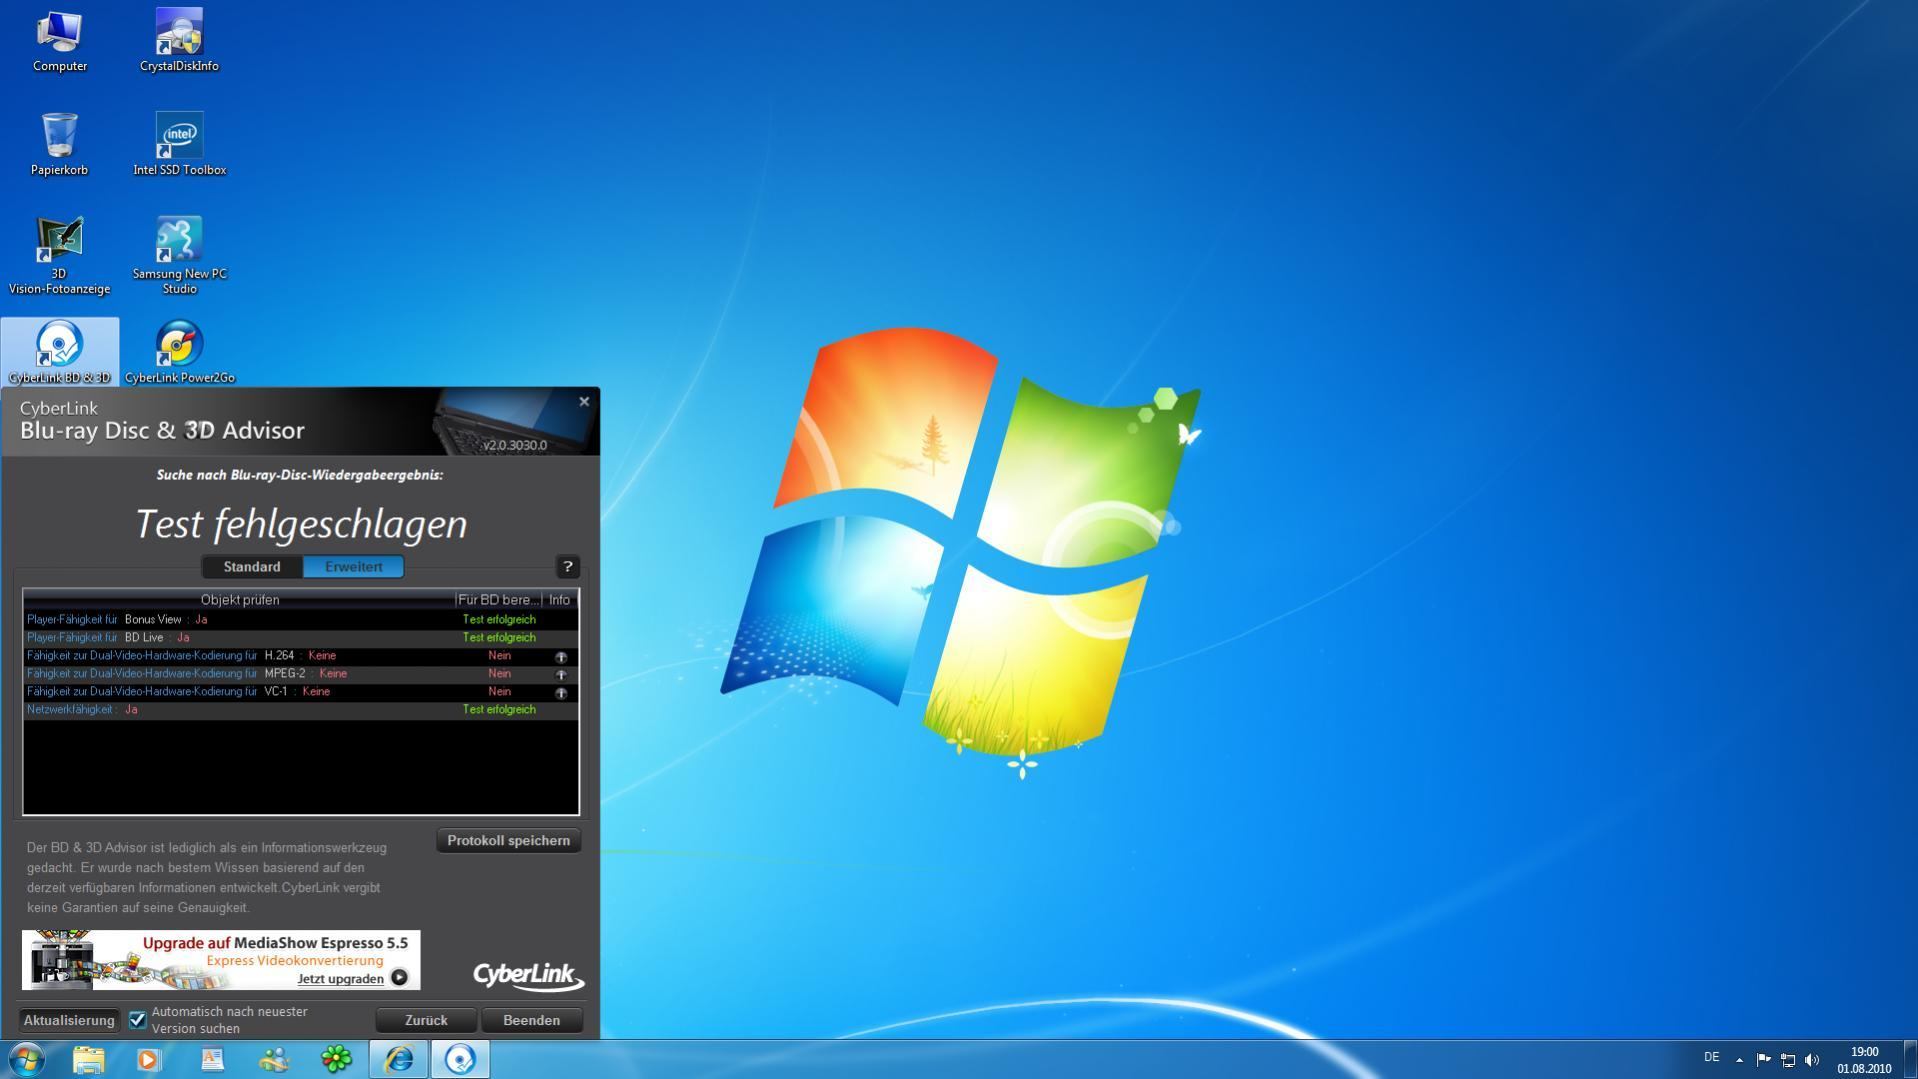Show hidden tray icons arrow
The width and height of the screenshot is (1918, 1079).
point(1739,1060)
